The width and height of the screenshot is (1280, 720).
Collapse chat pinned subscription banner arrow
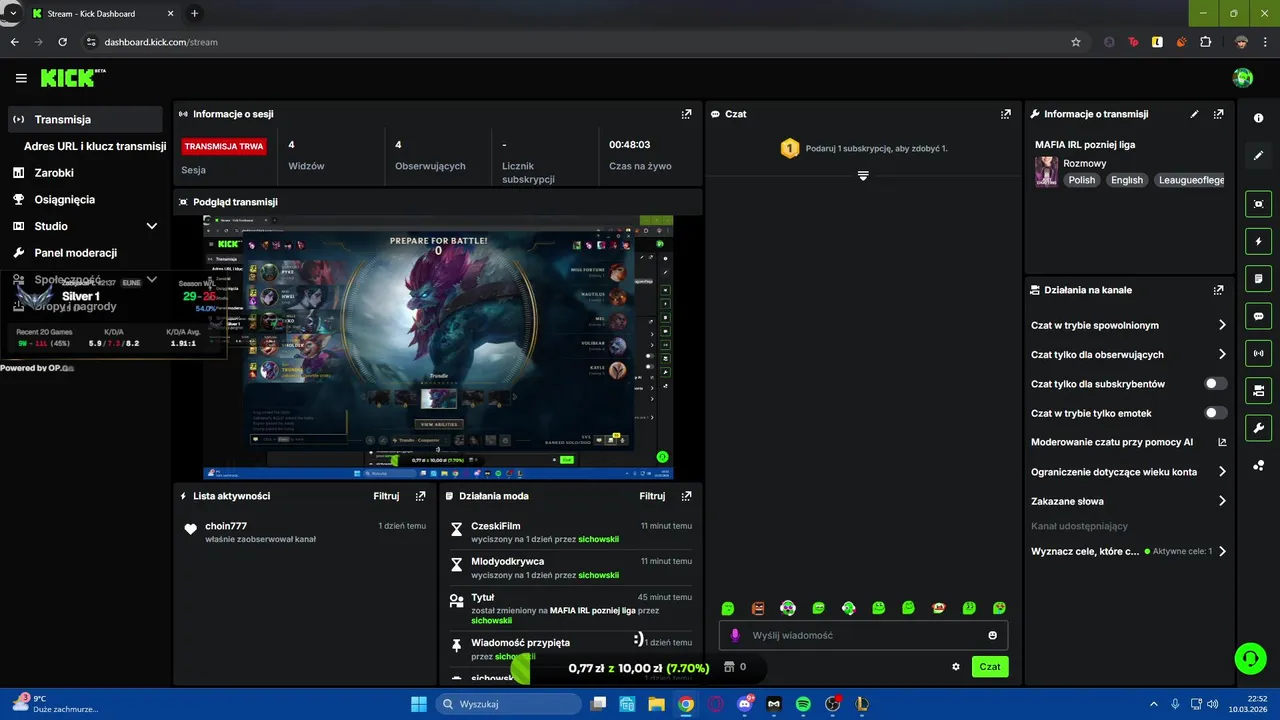pyautogui.click(x=863, y=176)
